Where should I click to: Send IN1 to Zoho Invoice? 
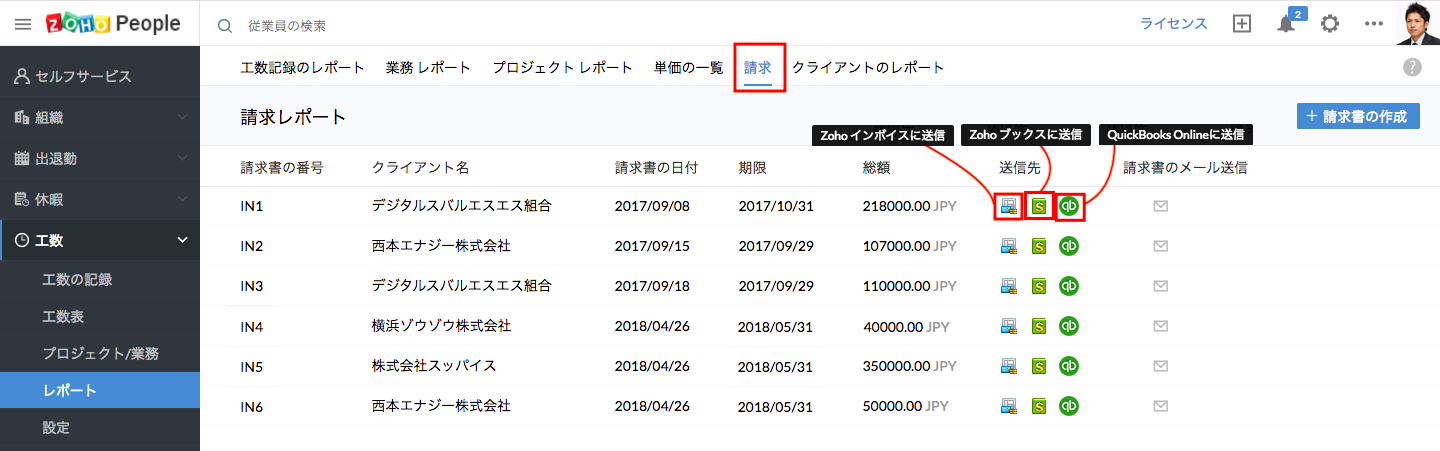click(x=1009, y=206)
